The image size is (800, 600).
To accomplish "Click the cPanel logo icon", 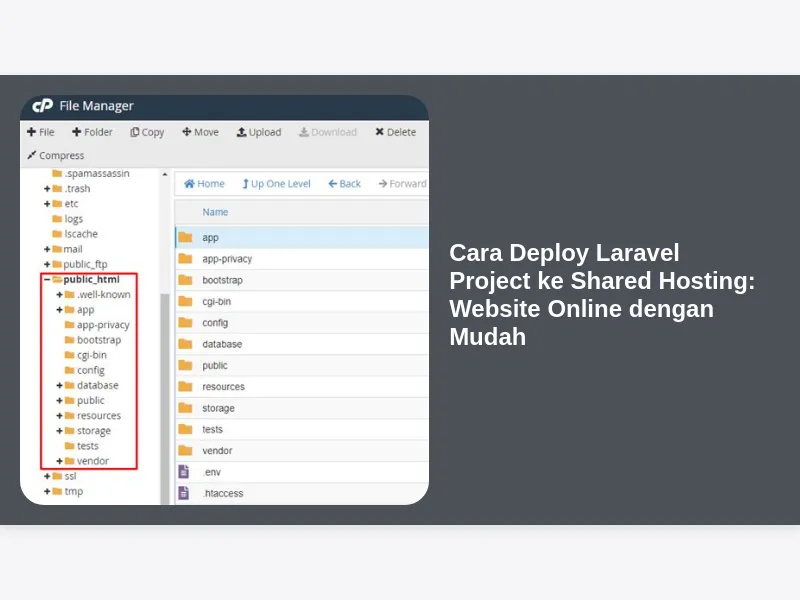I will (42, 106).
